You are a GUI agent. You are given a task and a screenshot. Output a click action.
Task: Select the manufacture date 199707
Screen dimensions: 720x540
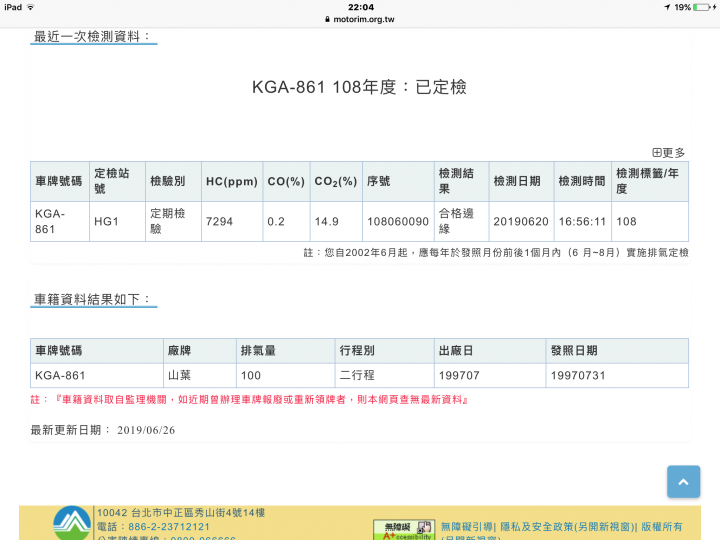[490, 376]
